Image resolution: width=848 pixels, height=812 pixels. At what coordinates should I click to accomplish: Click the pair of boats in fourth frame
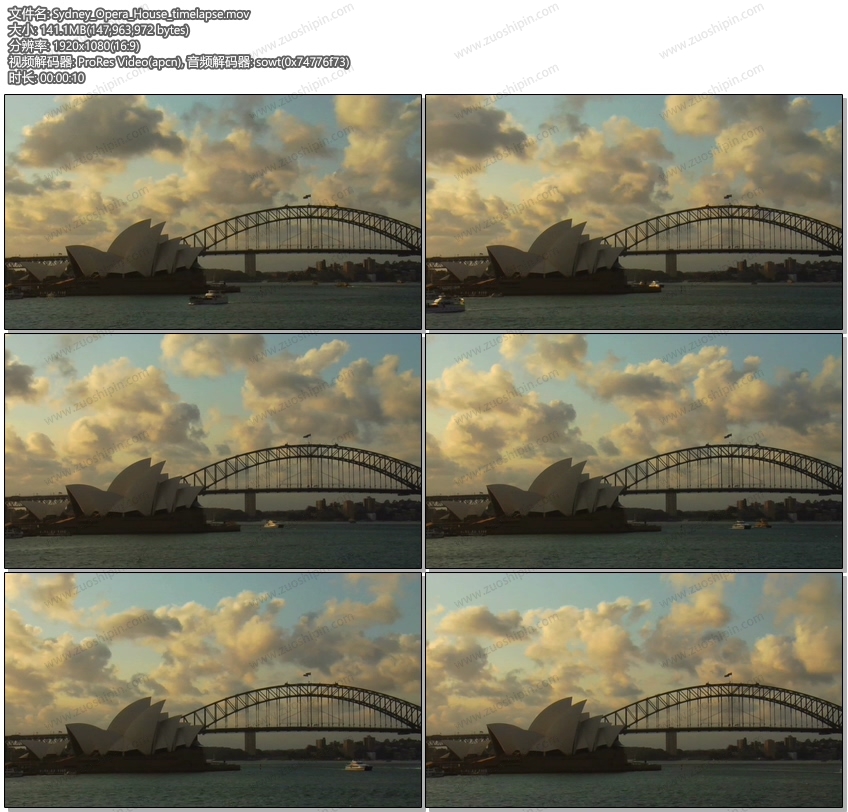tap(750, 524)
